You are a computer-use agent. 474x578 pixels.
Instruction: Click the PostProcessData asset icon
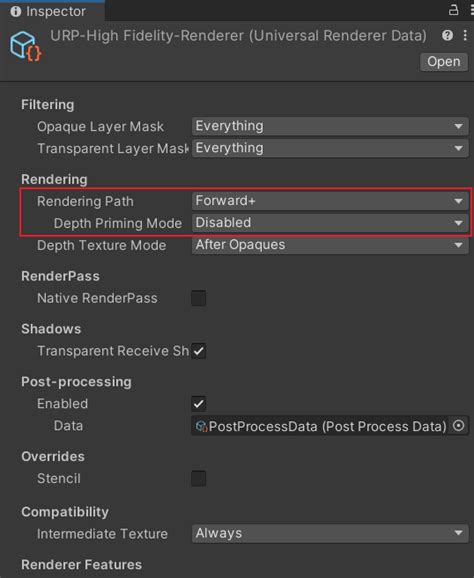click(201, 426)
